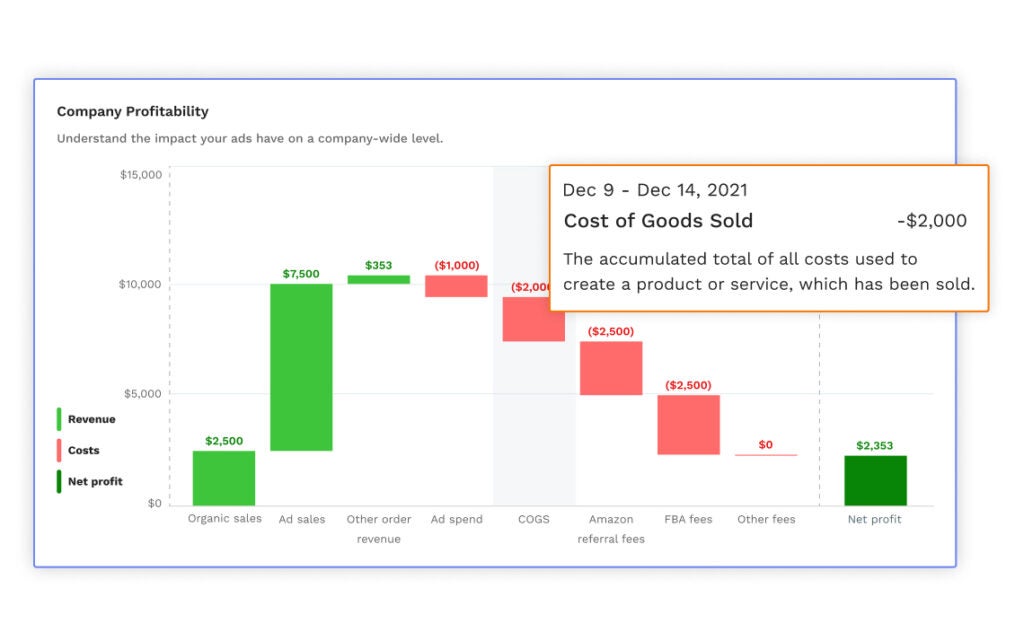Click the COGS axis label

pyautogui.click(x=534, y=519)
